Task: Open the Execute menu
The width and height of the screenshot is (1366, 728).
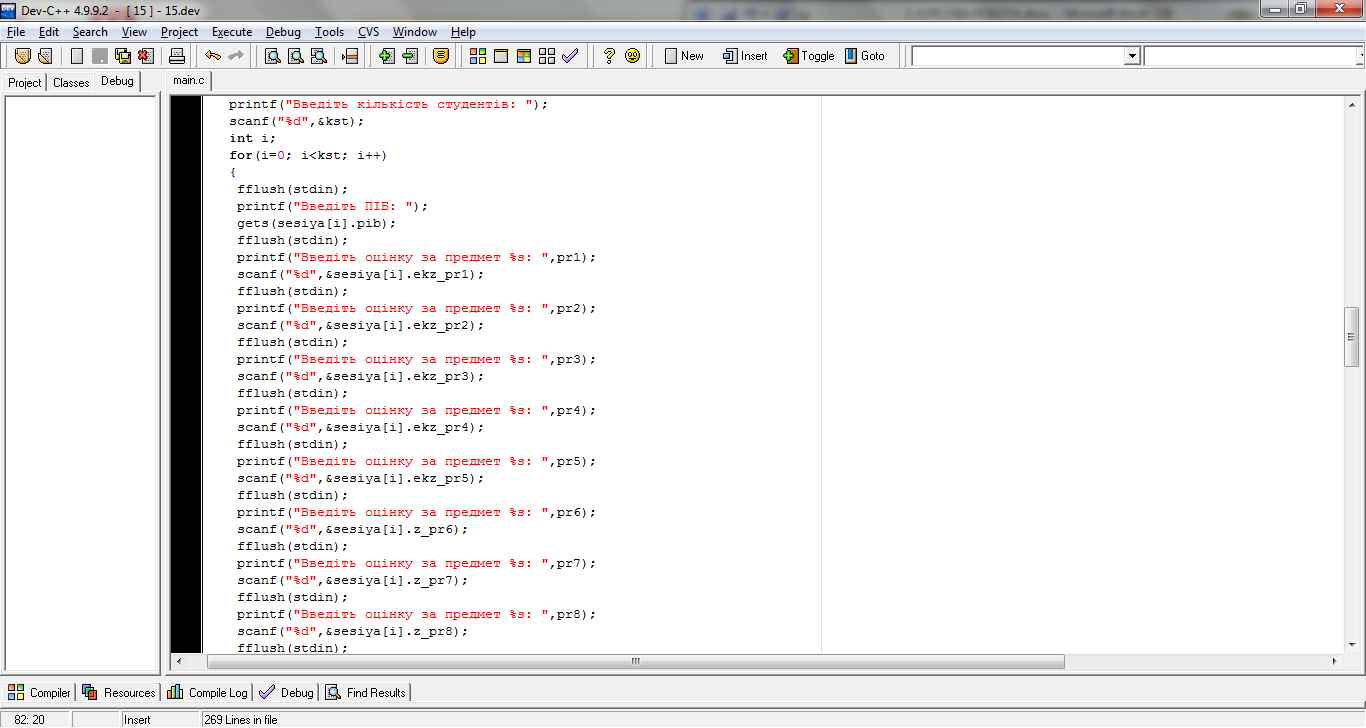Action: 232,32
